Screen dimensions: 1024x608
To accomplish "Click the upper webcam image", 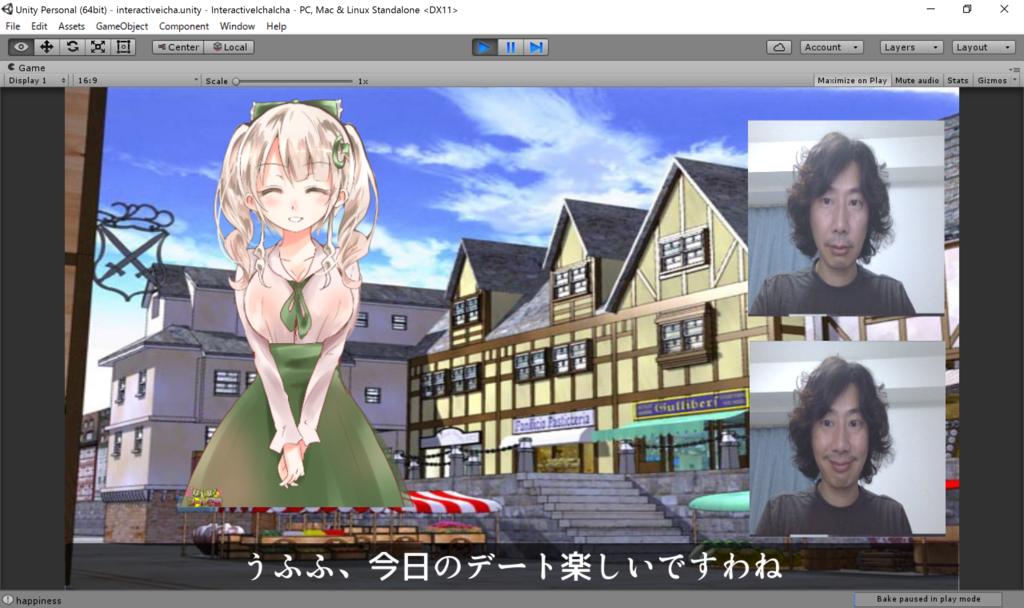I will tap(846, 217).
